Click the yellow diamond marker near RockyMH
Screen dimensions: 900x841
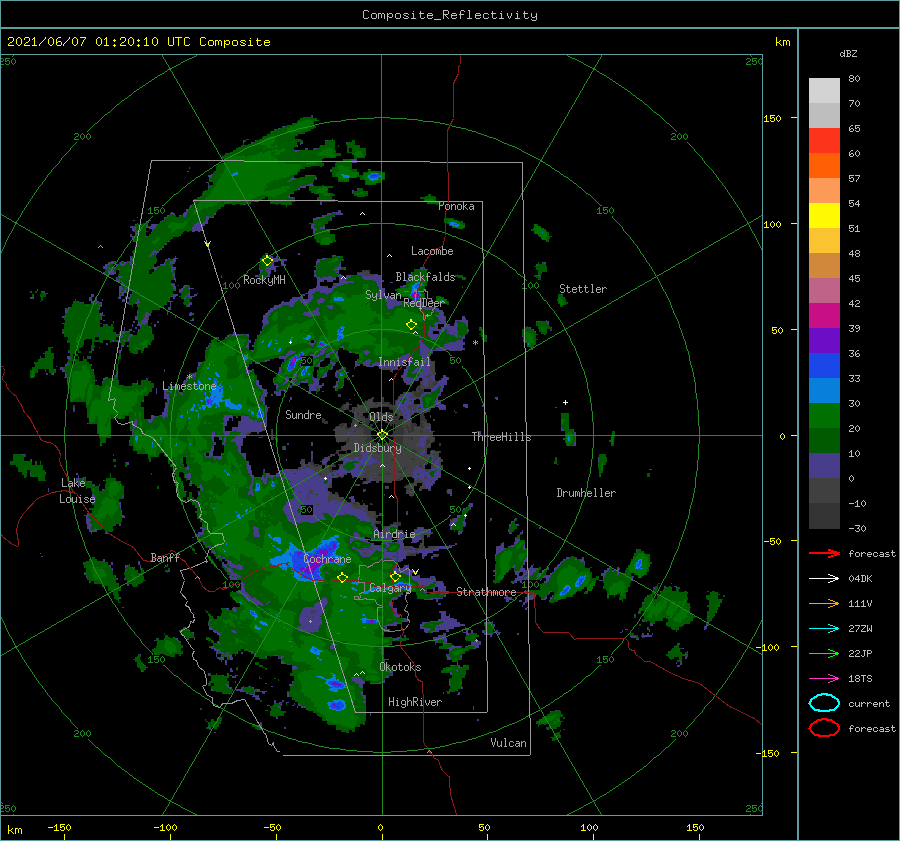click(x=267, y=261)
